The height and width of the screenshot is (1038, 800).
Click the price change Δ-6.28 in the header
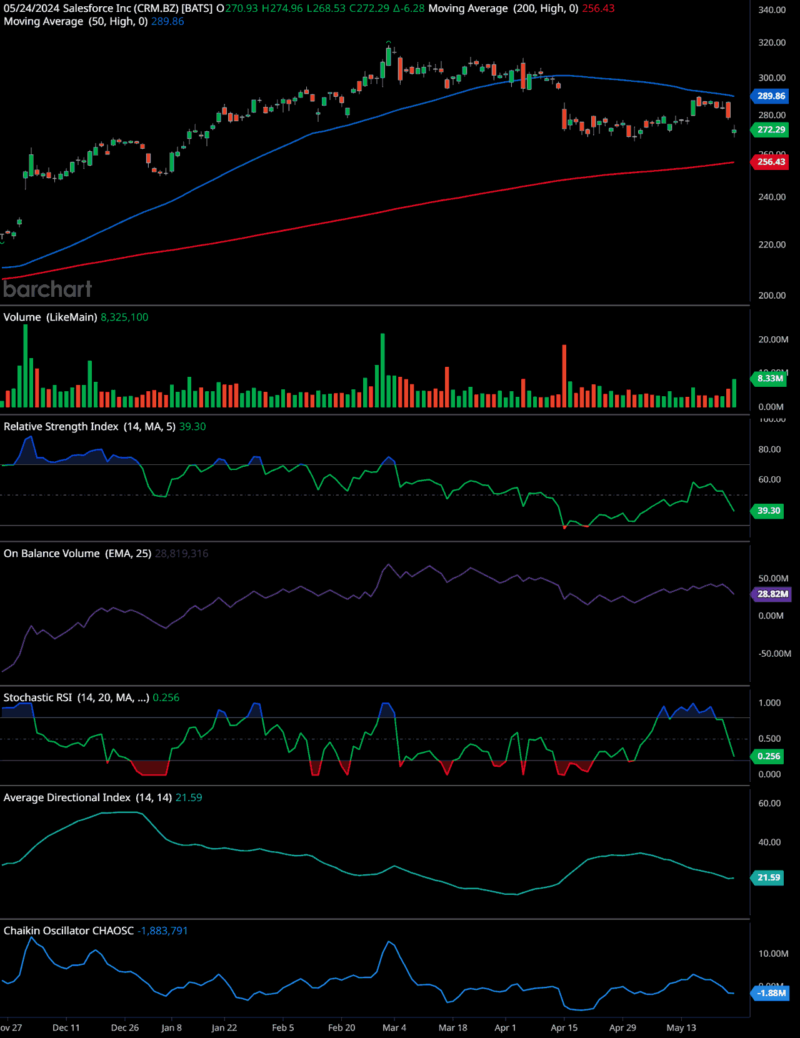[409, 9]
